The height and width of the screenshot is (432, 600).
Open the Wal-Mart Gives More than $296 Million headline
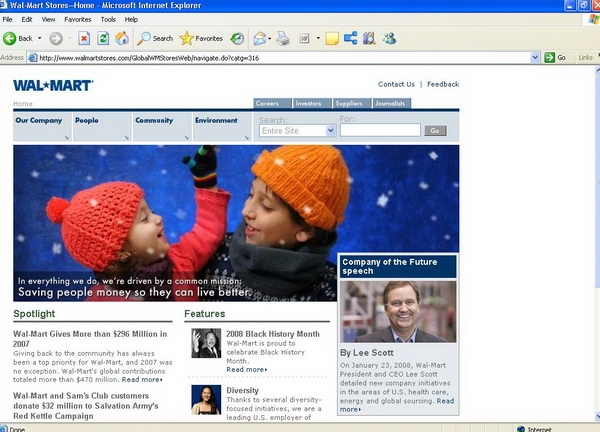click(x=90, y=339)
